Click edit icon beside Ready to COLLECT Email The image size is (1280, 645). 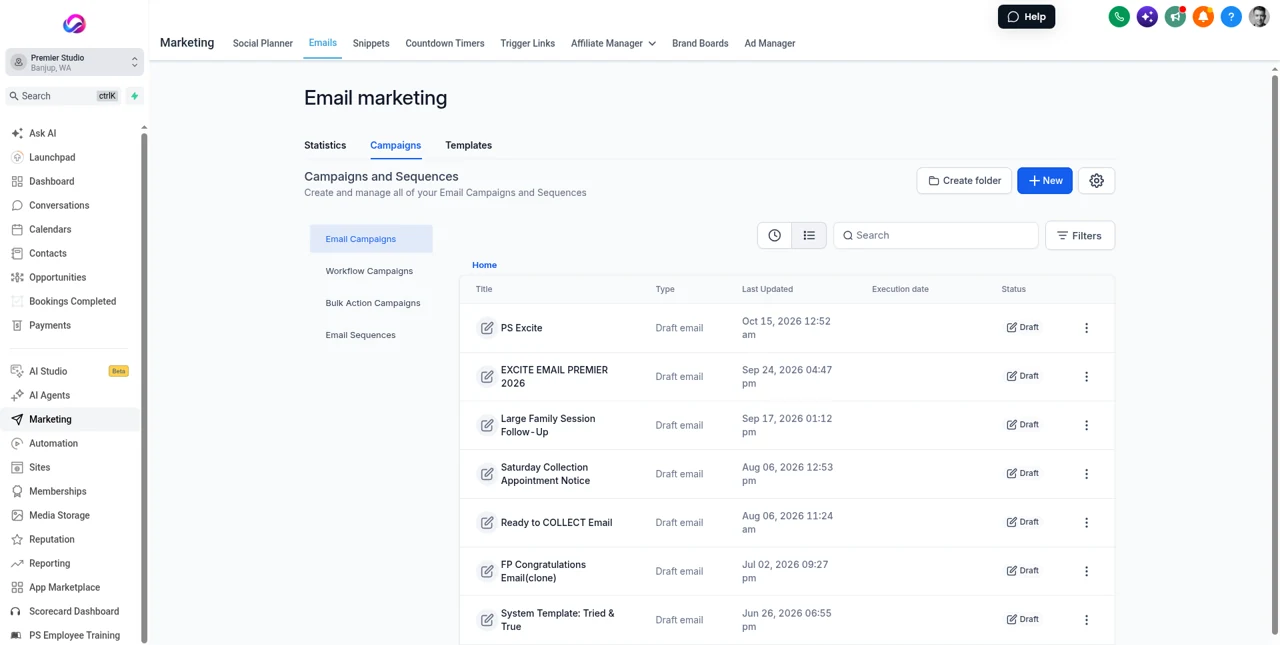(x=487, y=523)
